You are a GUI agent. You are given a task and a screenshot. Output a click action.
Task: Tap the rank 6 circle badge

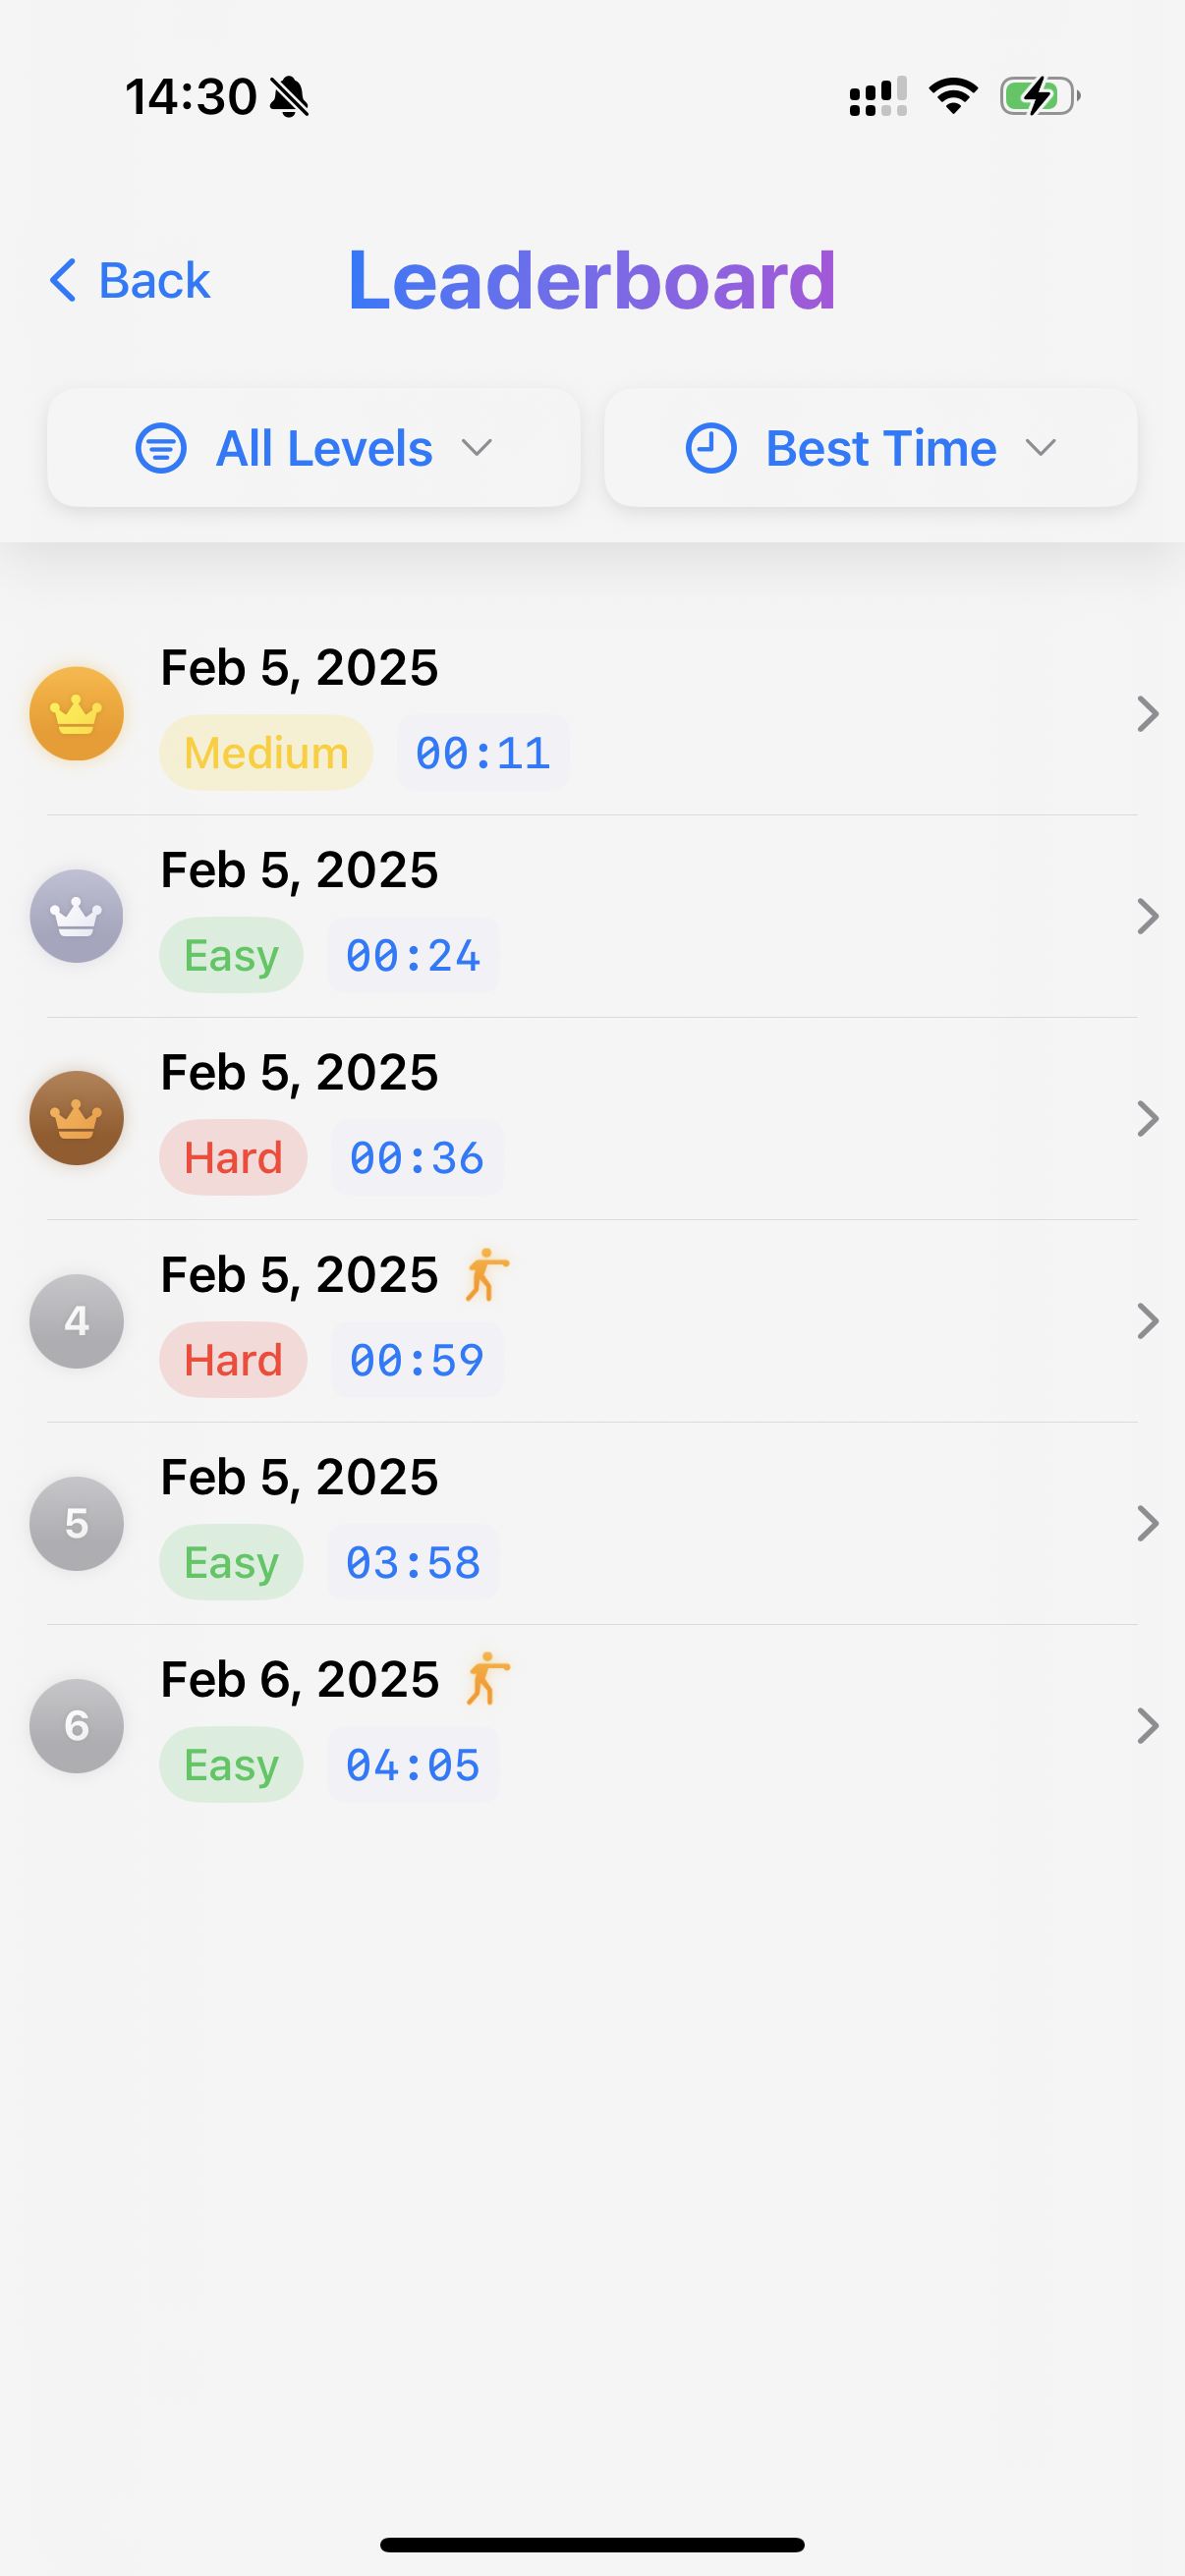coord(76,1726)
